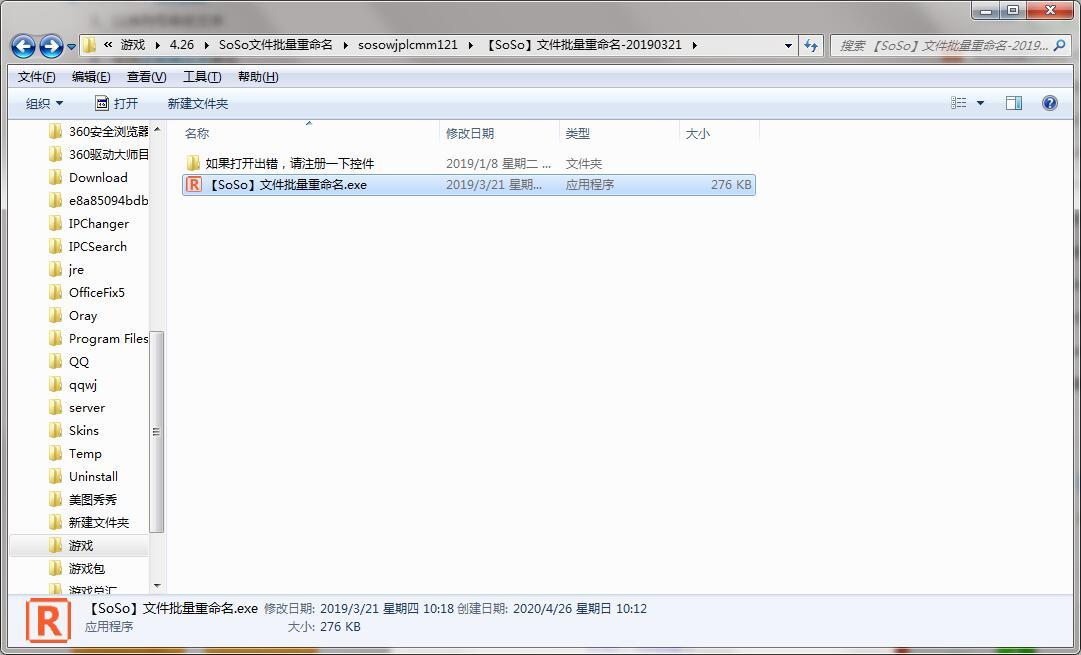The height and width of the screenshot is (655, 1081).
Task: Sort by 修改日期 column header
Action: pyautogui.click(x=470, y=133)
